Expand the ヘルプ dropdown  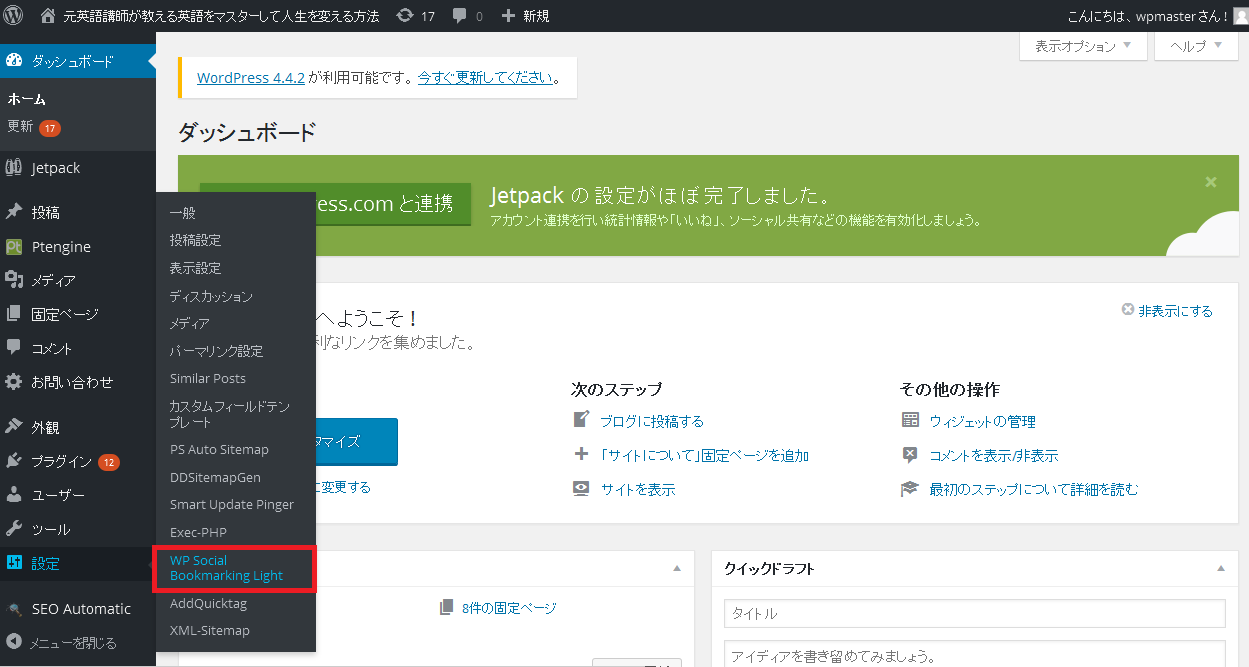click(1196, 46)
